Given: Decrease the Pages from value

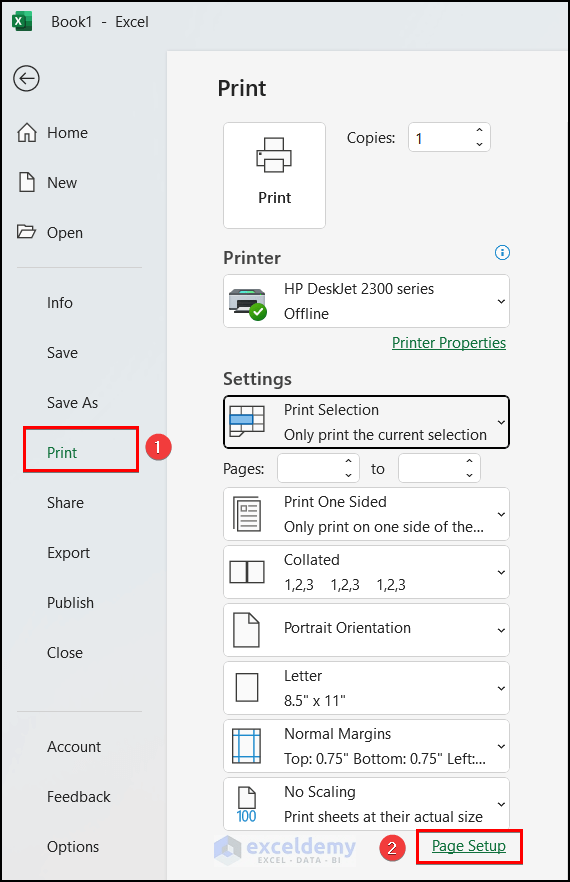Looking at the screenshot, I should (348, 475).
